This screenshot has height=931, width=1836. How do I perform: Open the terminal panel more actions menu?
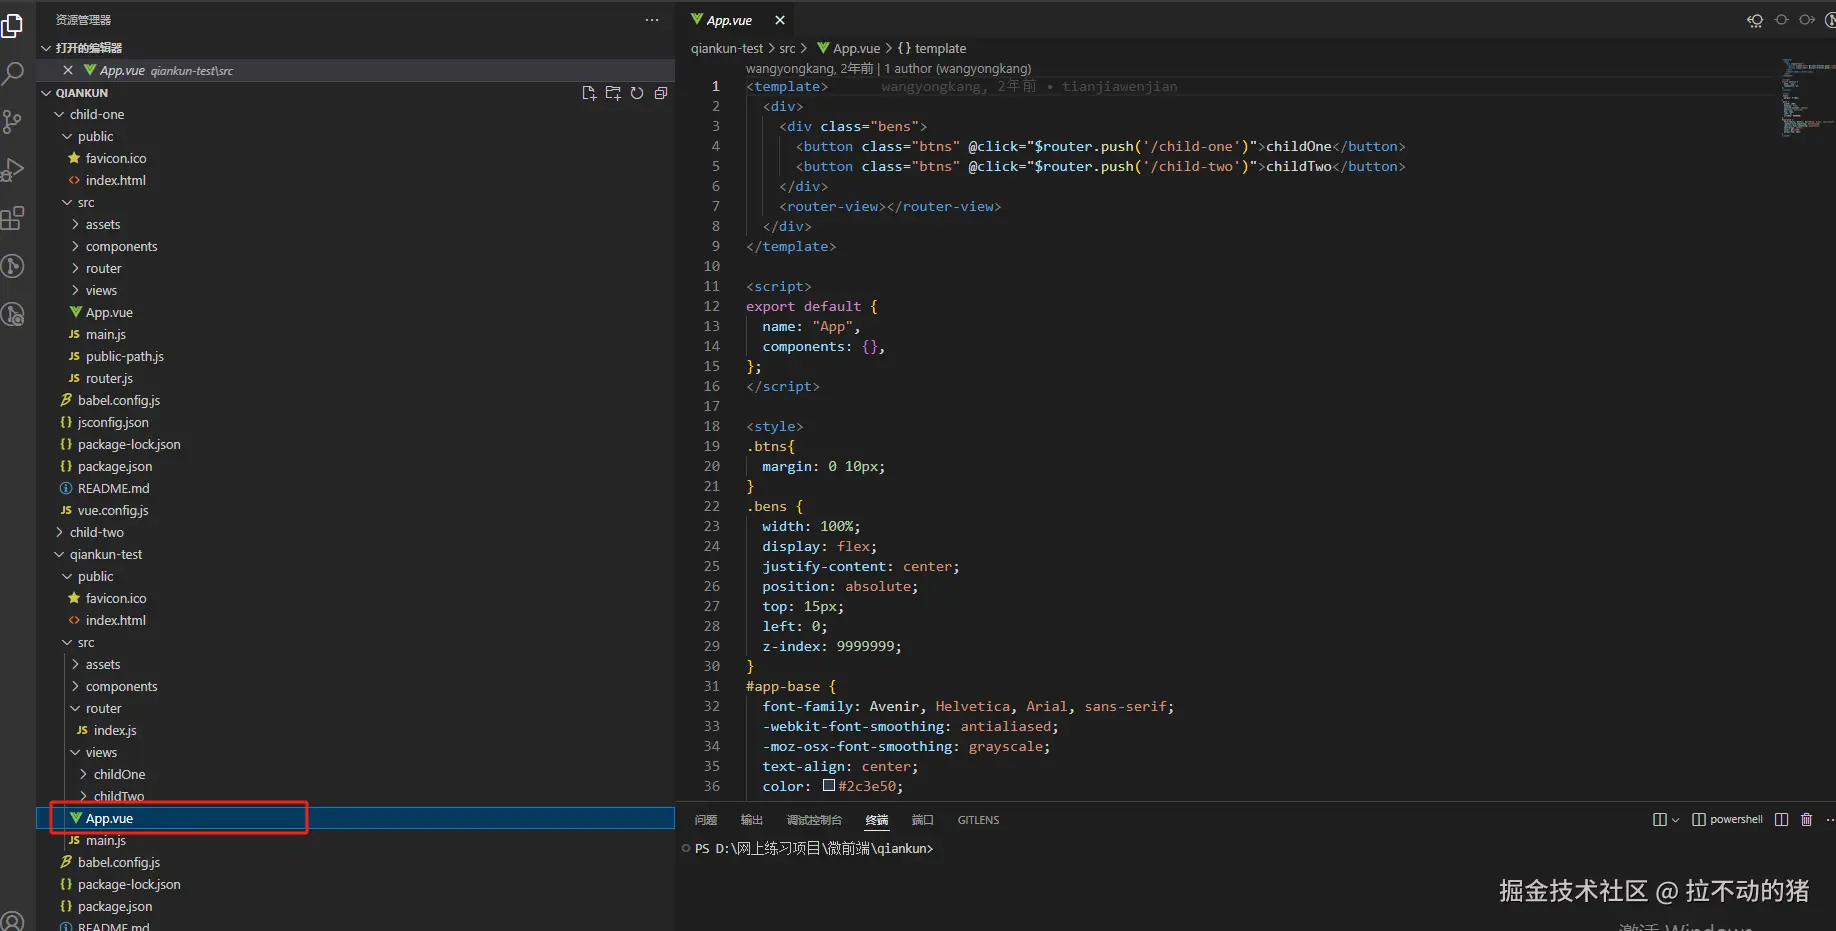click(x=1829, y=820)
